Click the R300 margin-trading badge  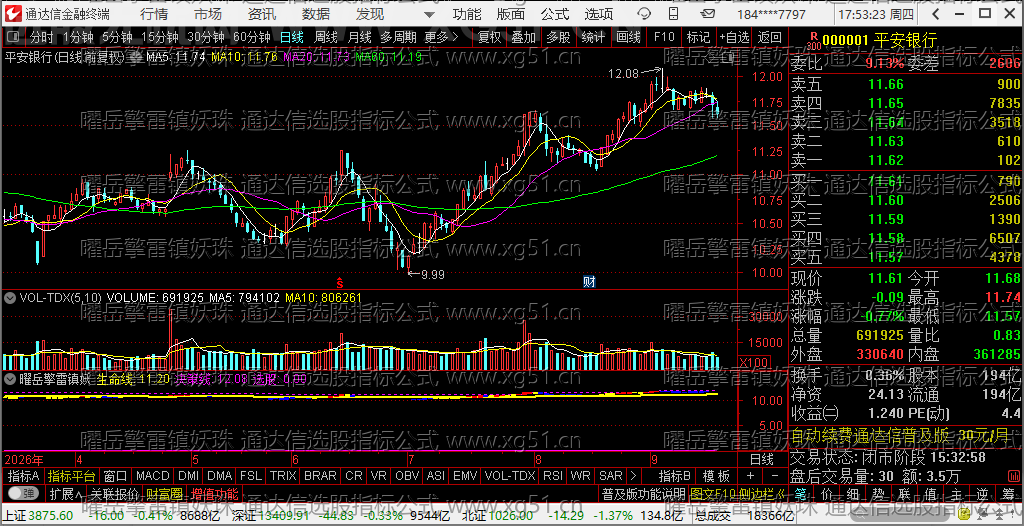pos(812,41)
